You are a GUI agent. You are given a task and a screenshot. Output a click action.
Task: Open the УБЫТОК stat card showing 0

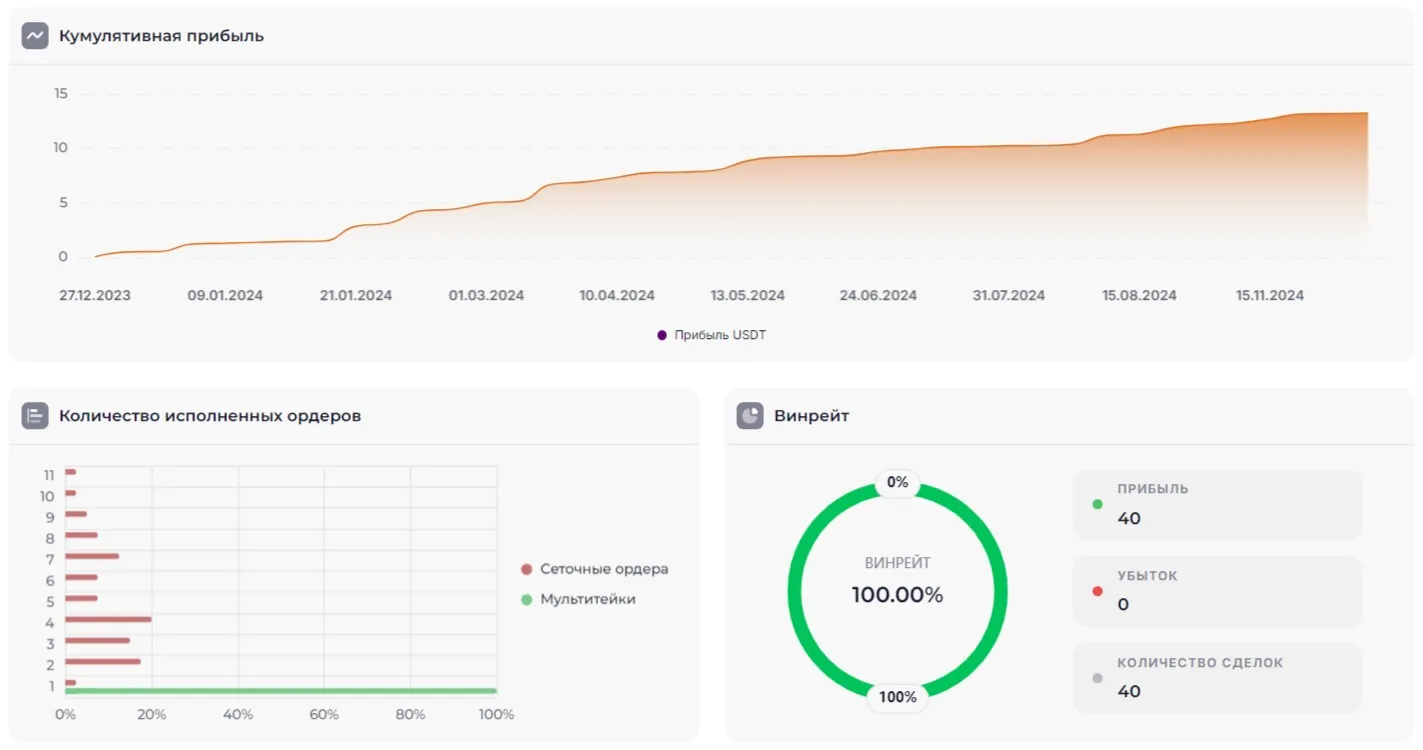tap(1217, 591)
